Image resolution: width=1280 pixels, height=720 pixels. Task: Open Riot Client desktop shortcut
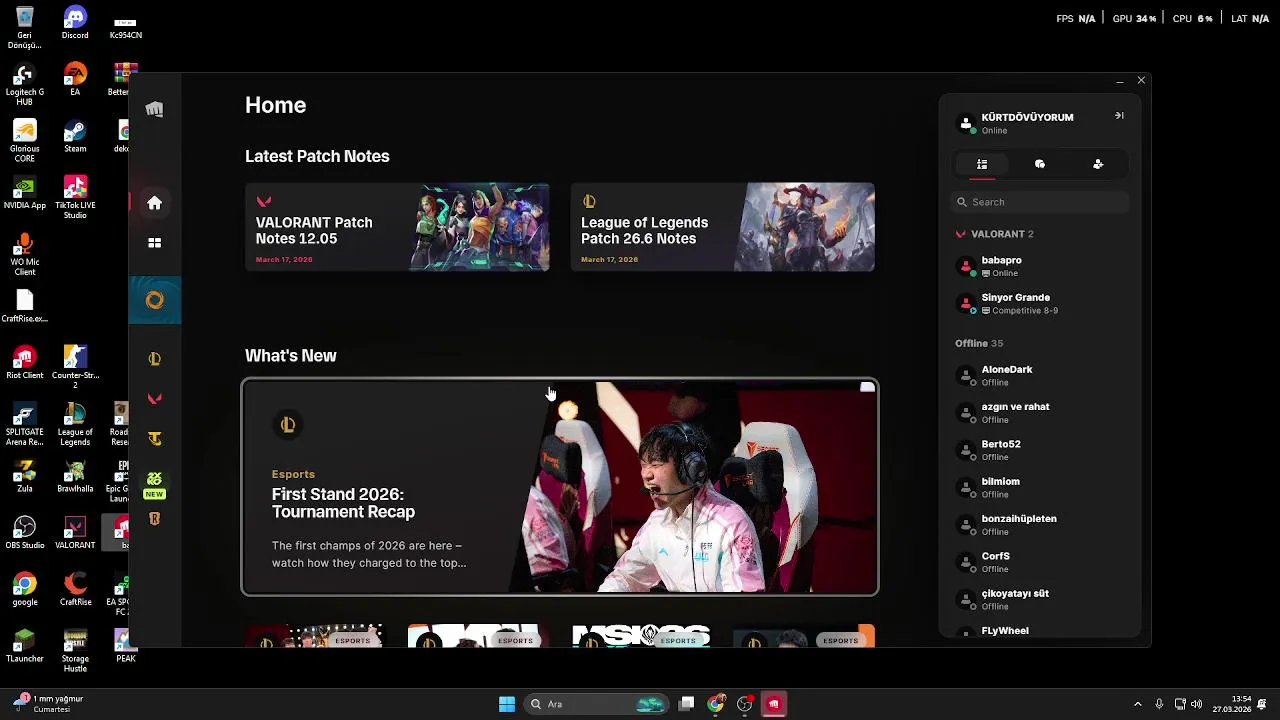[x=25, y=362]
